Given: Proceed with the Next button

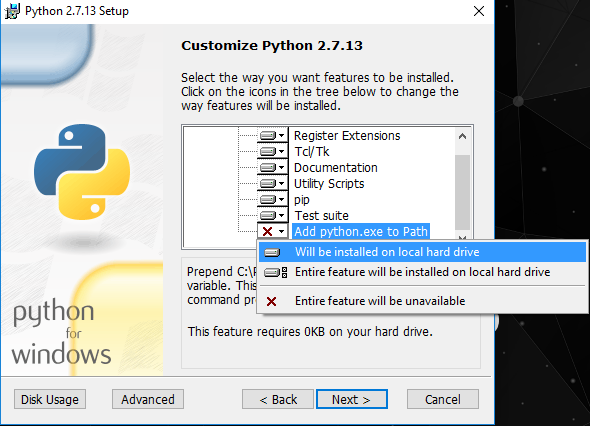Looking at the screenshot, I should point(352,399).
